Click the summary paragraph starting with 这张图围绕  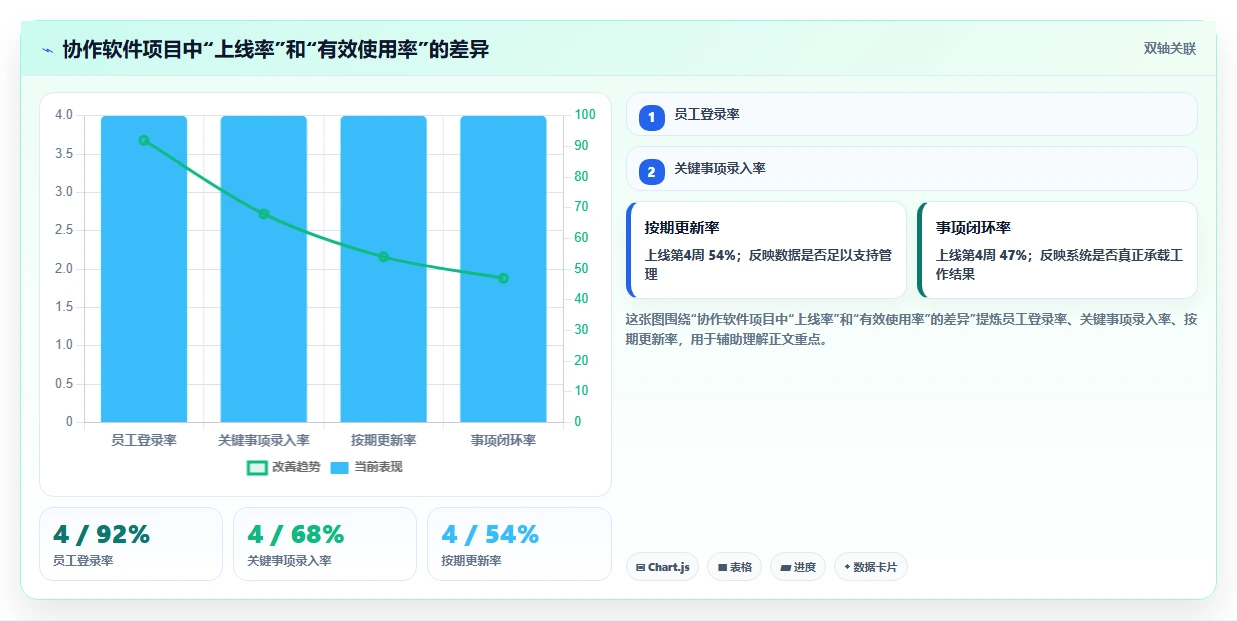(x=911, y=329)
